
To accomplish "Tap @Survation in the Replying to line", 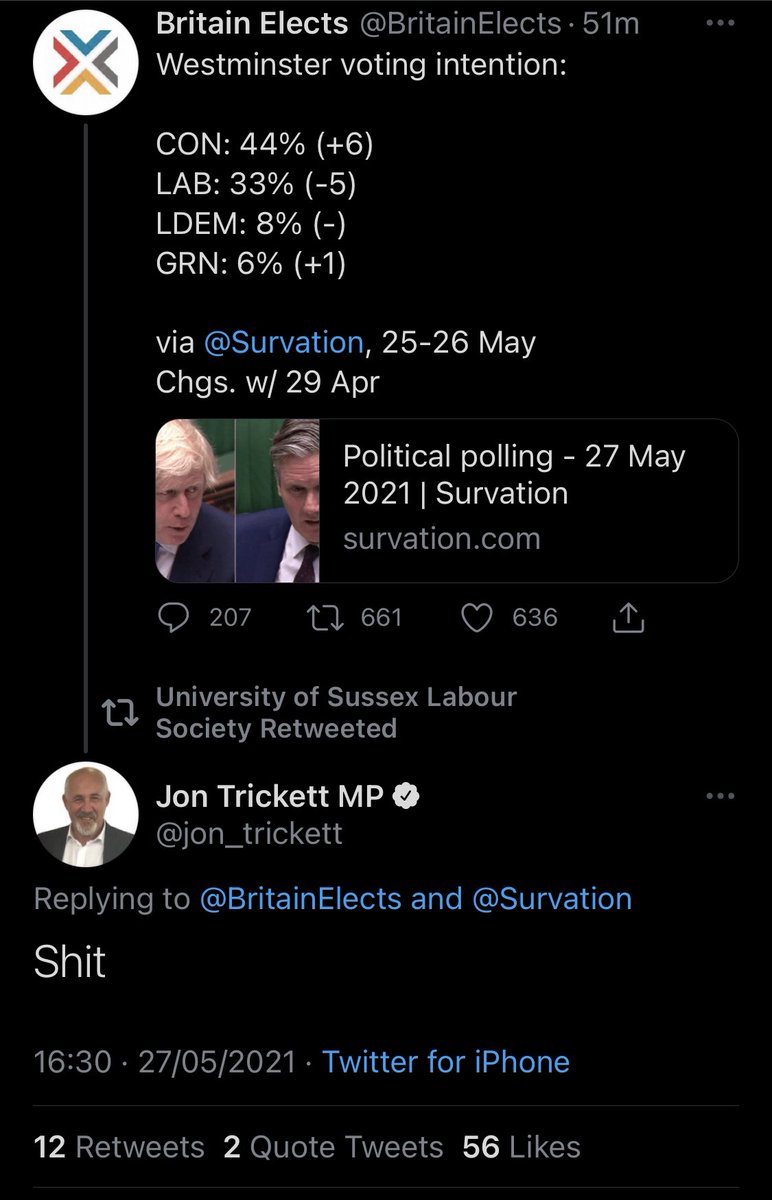I will click(551, 899).
